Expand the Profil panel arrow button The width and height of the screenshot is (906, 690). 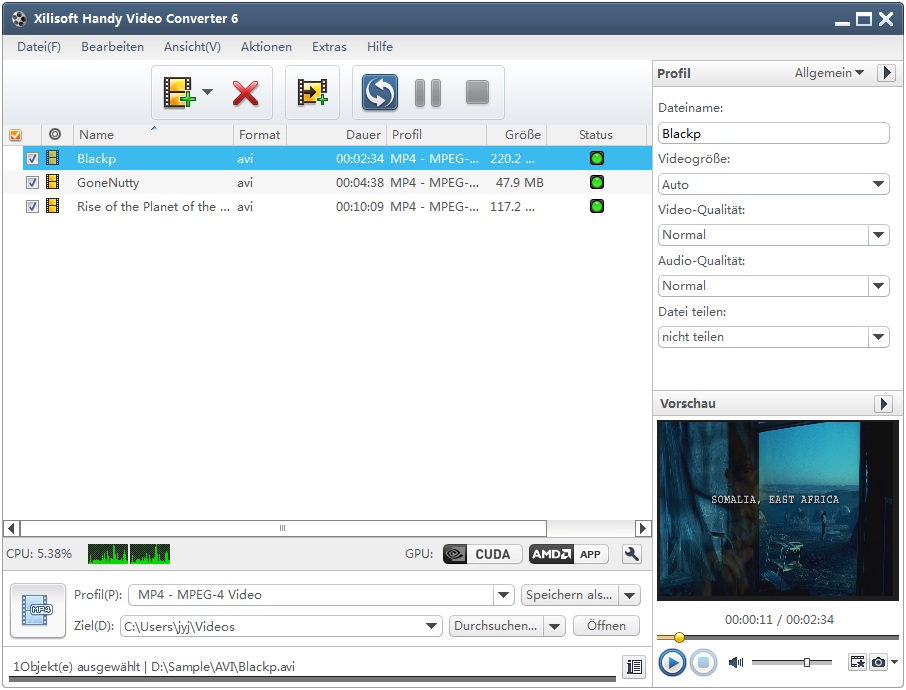point(886,73)
